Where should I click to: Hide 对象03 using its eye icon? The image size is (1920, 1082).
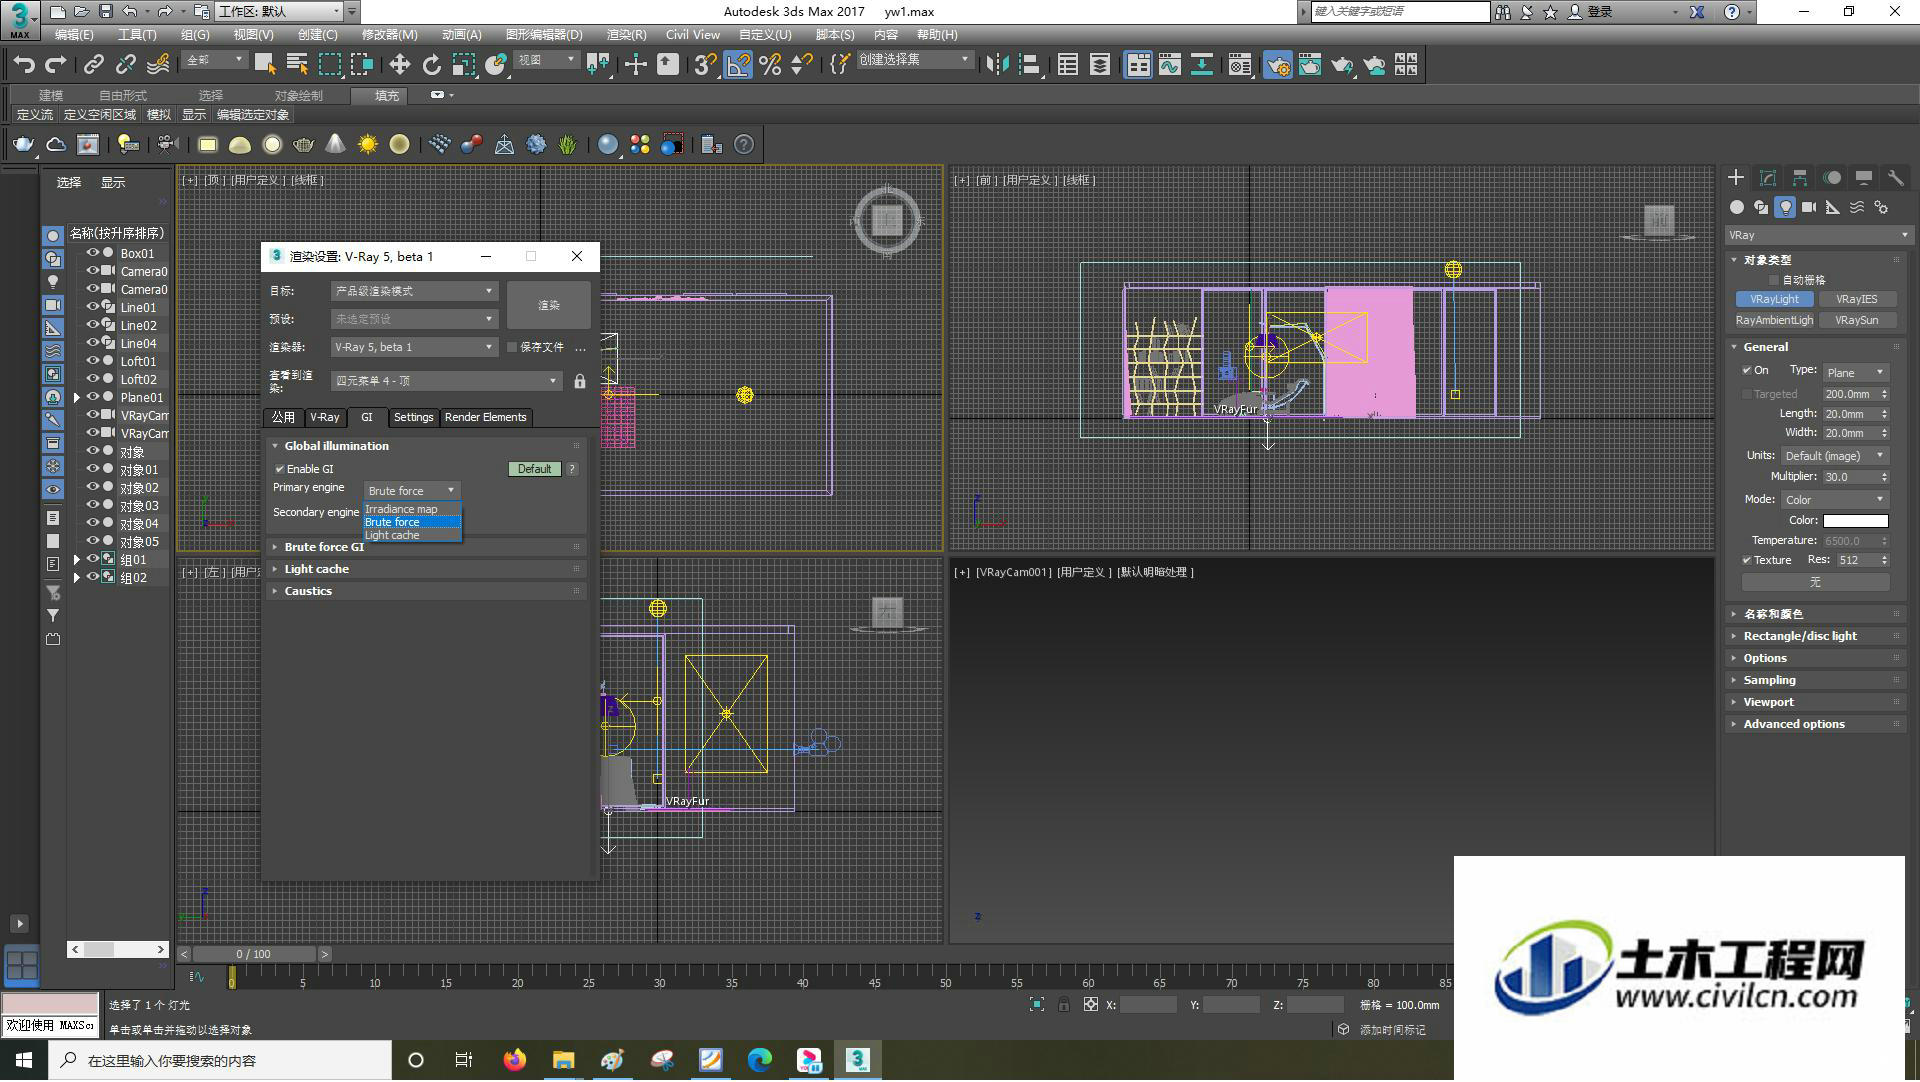click(92, 505)
